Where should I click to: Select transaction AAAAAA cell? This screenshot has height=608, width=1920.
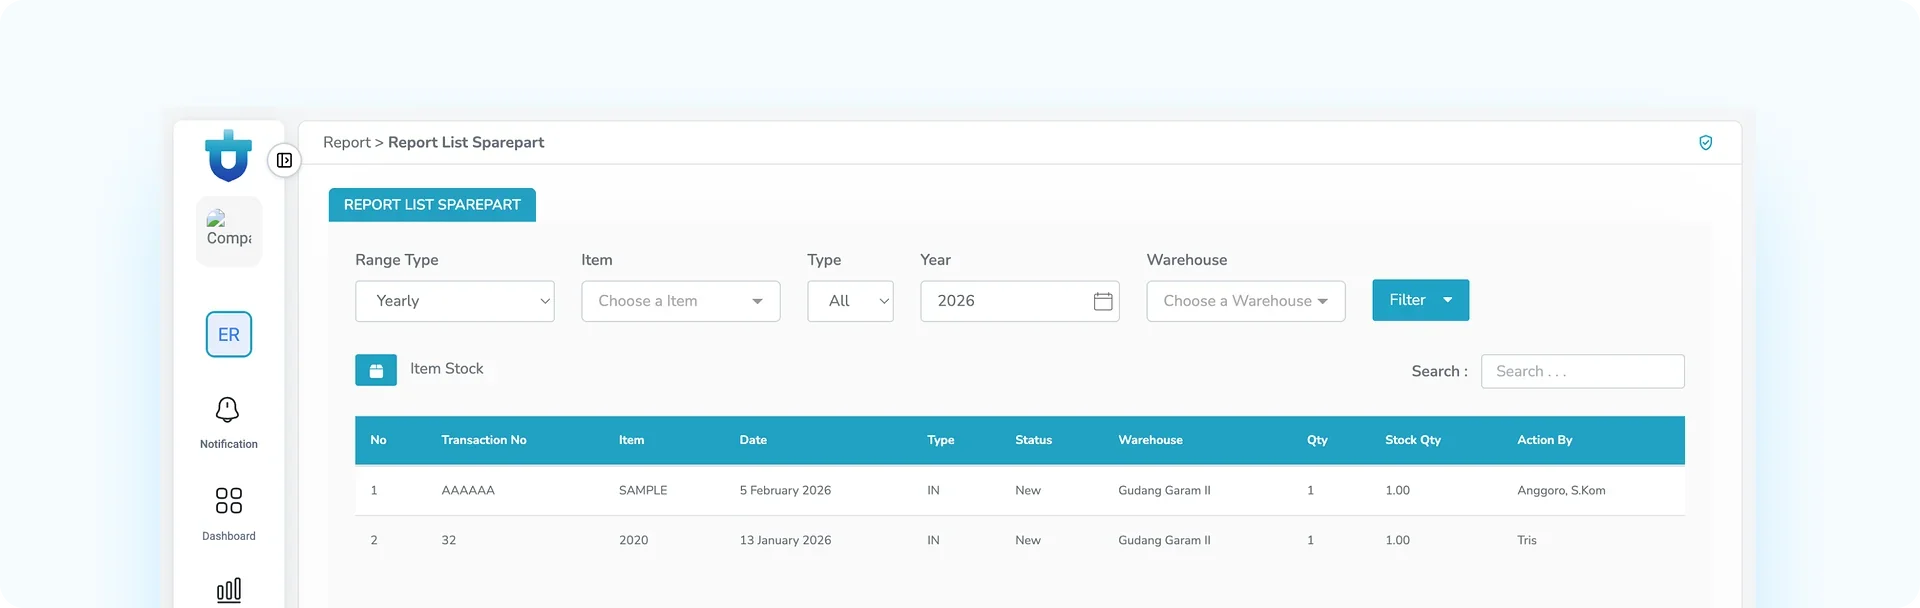(x=468, y=491)
